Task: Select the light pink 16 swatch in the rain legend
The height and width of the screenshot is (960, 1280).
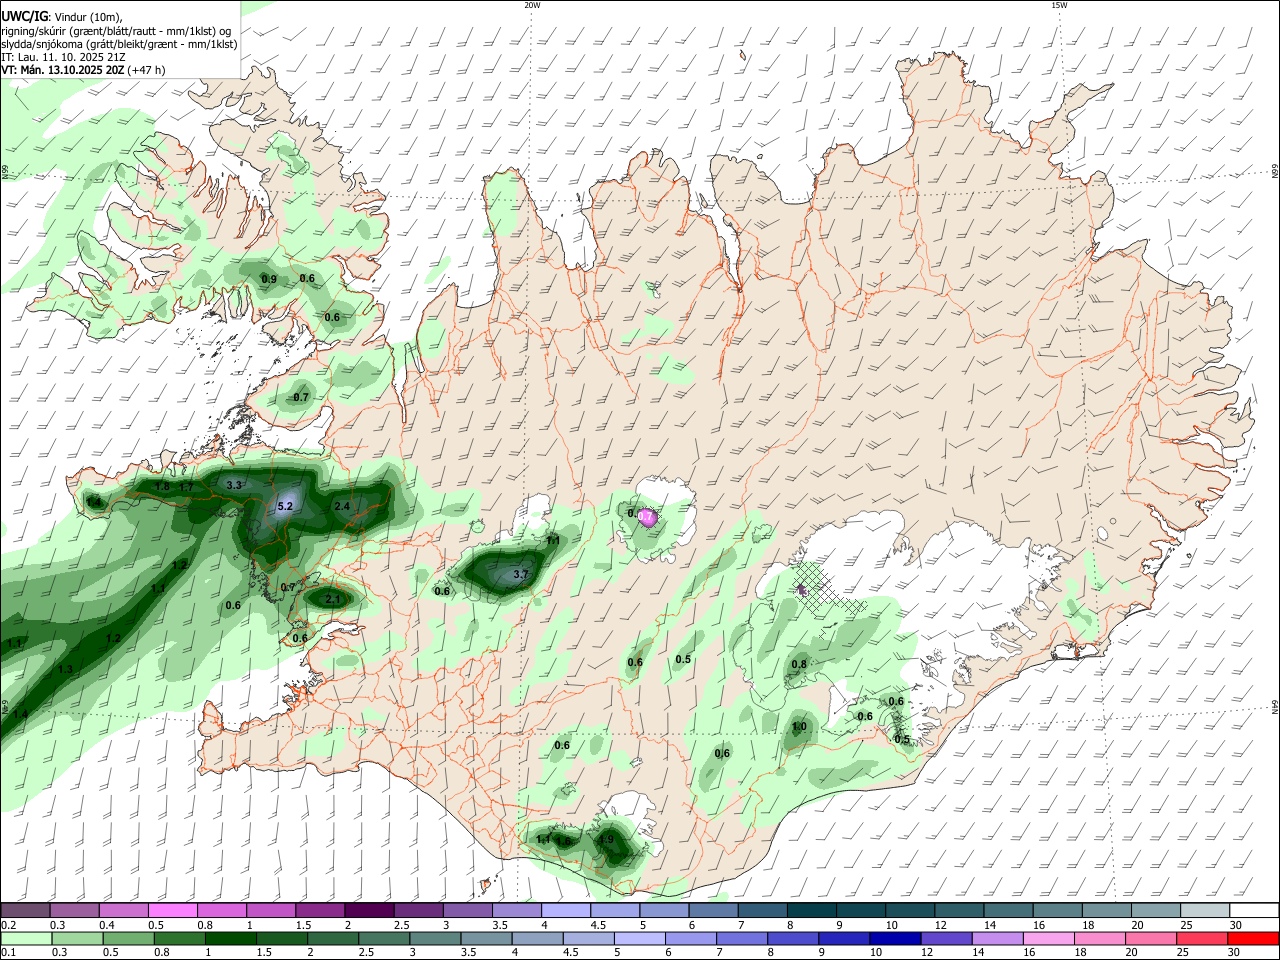Action: click(x=1048, y=938)
